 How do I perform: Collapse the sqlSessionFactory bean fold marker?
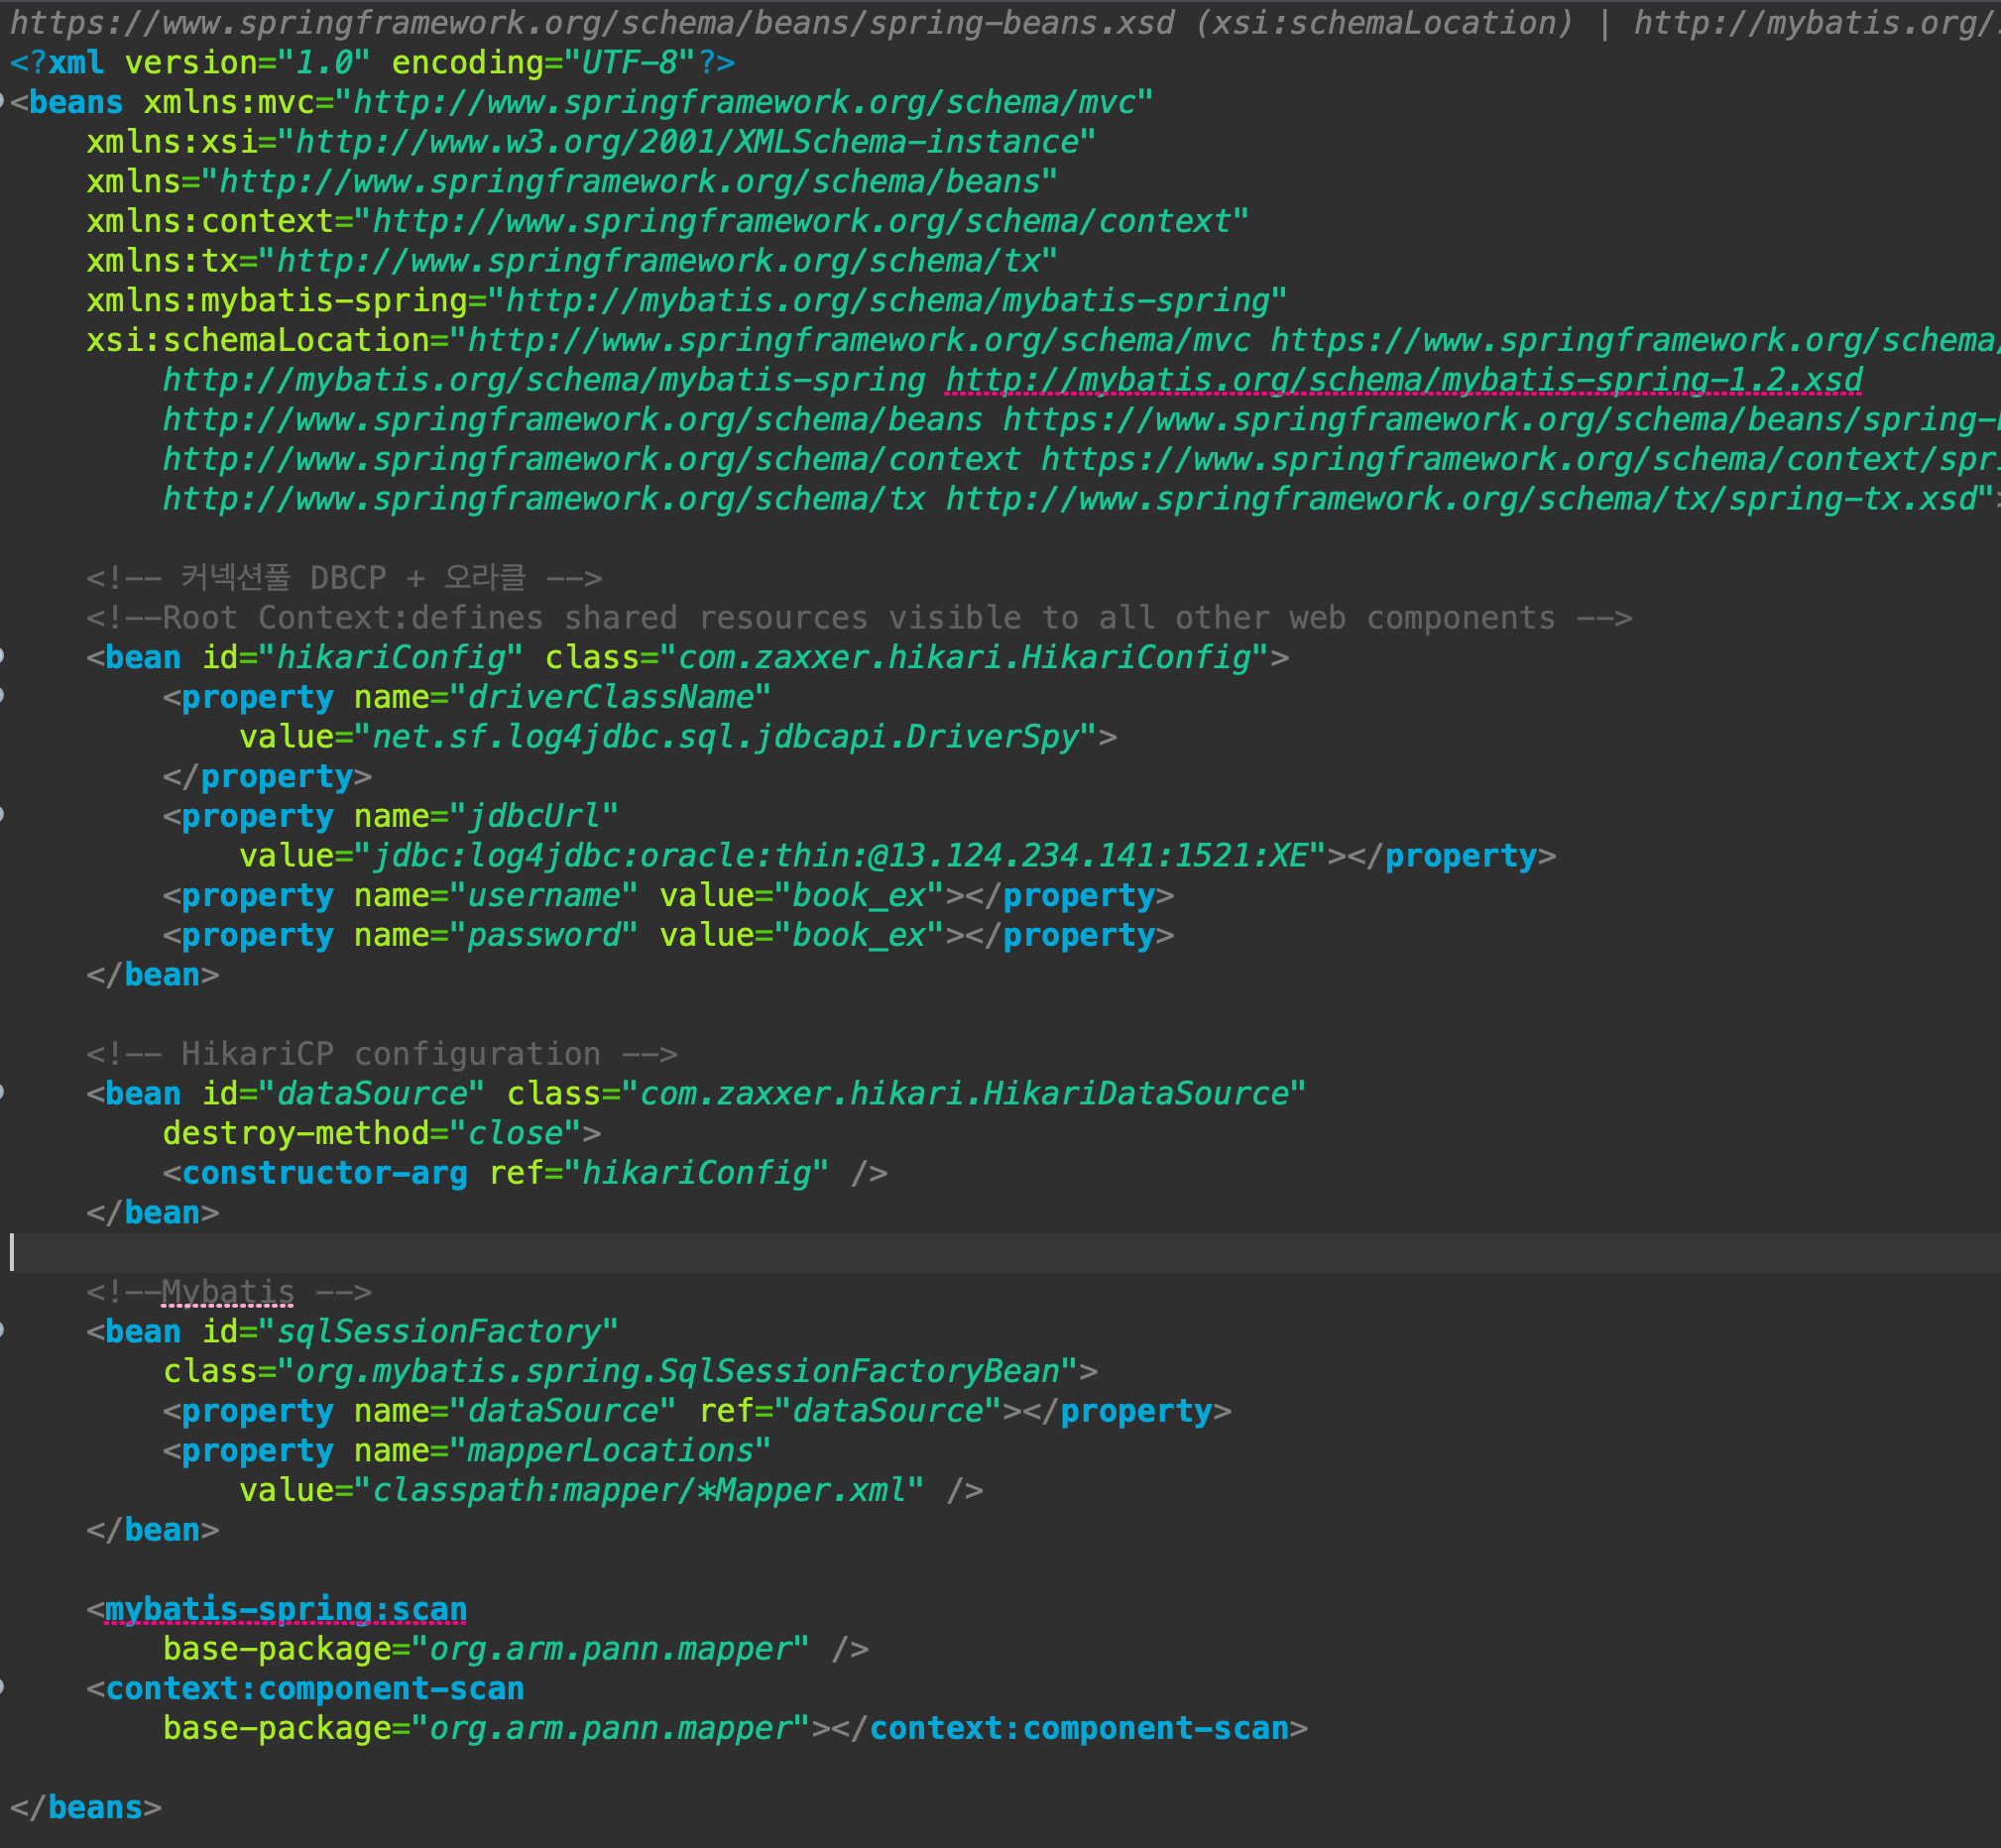click(x=2, y=1330)
